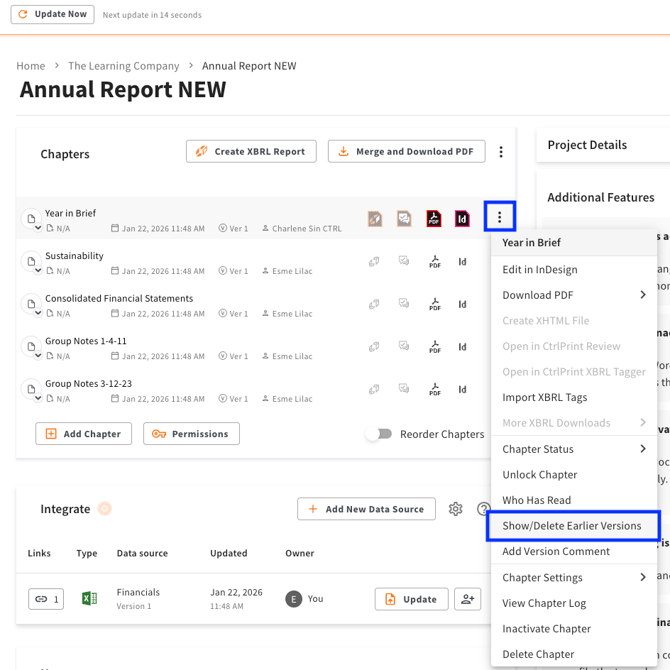Open kebab menu beside Merge and Download PDF
This screenshot has height=670, width=670.
click(x=501, y=152)
